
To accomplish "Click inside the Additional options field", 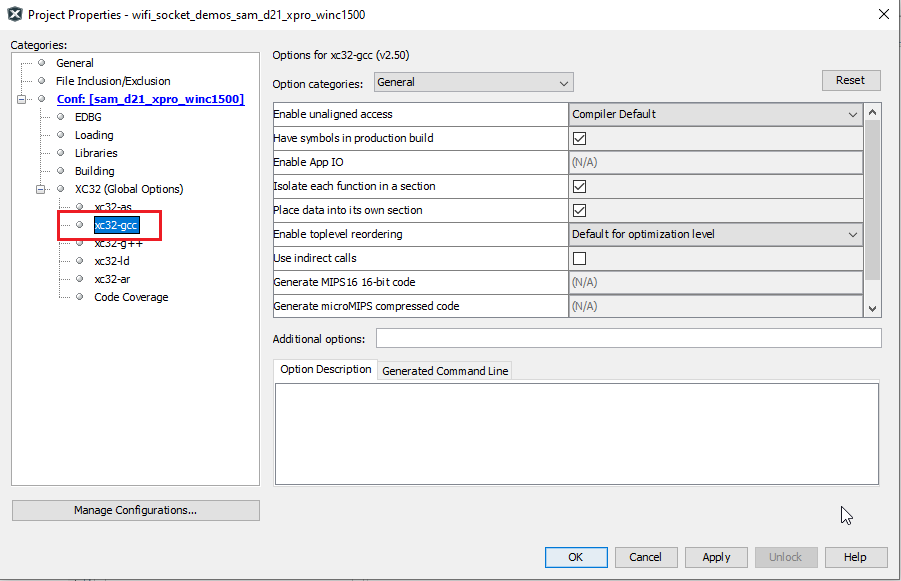I will [628, 338].
